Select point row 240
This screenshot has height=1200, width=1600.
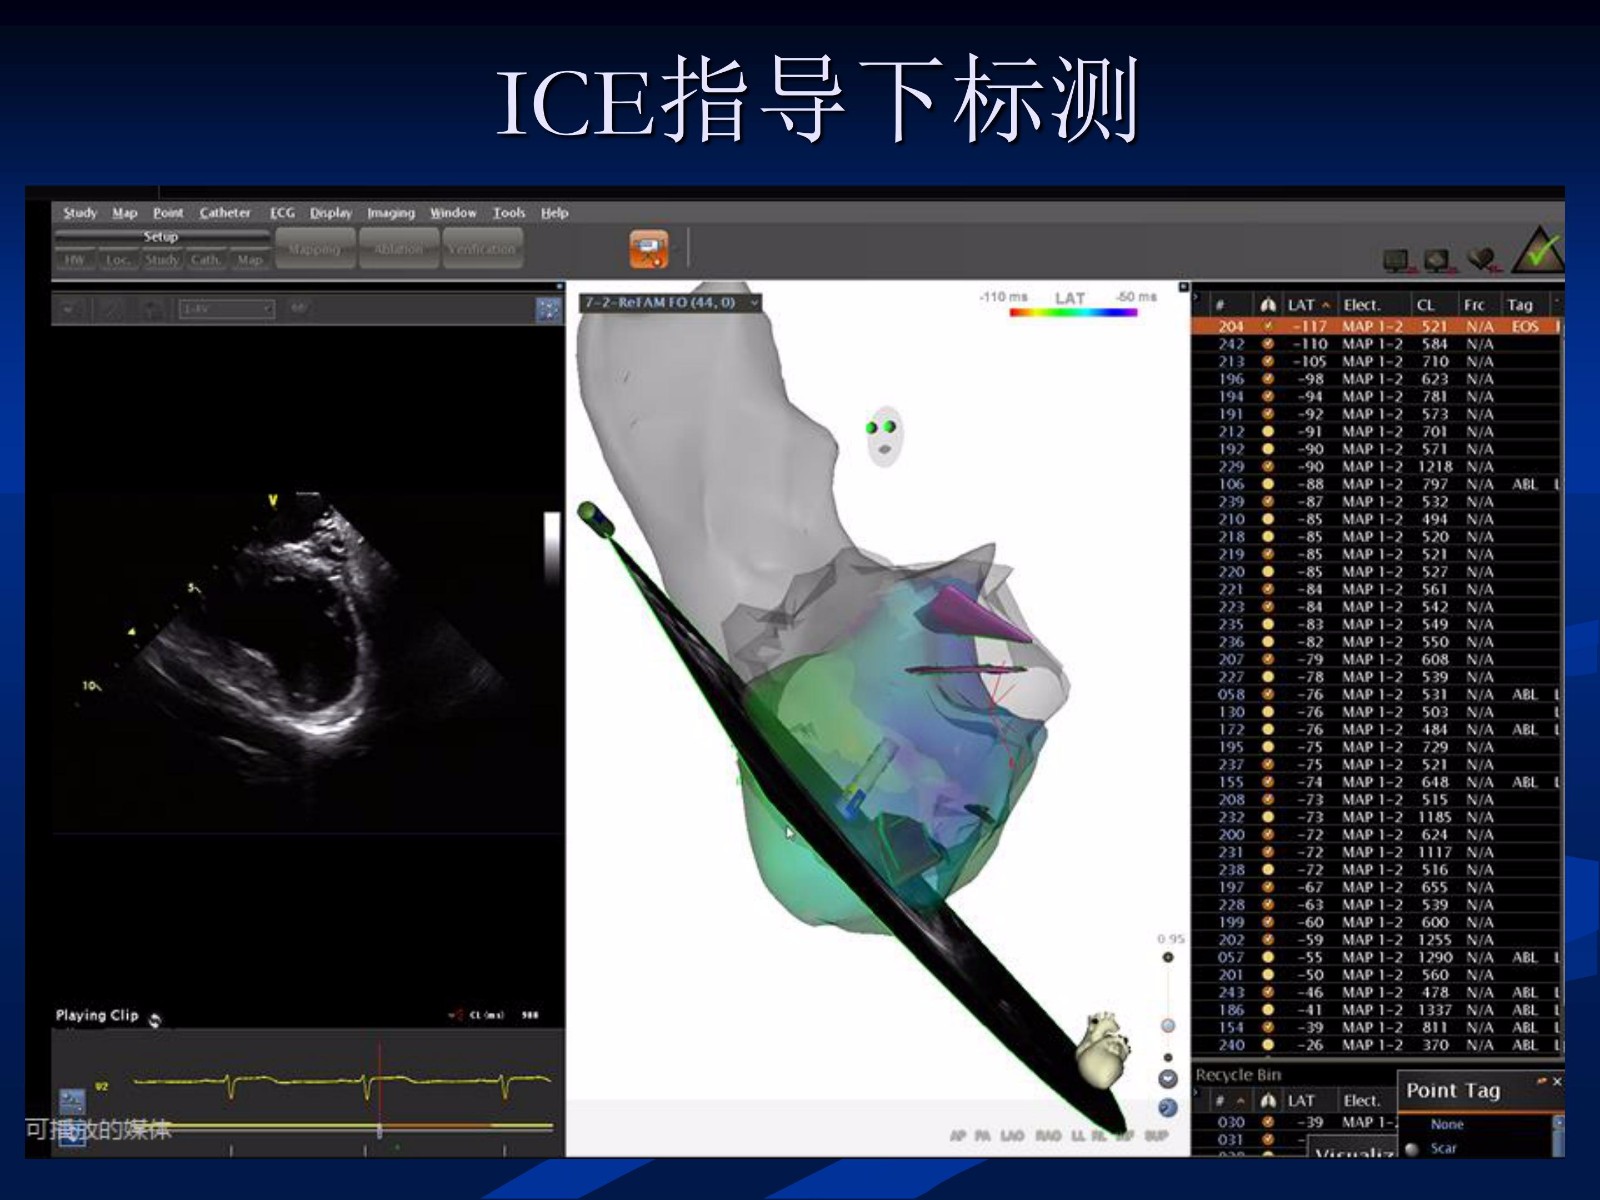tap(1376, 1045)
